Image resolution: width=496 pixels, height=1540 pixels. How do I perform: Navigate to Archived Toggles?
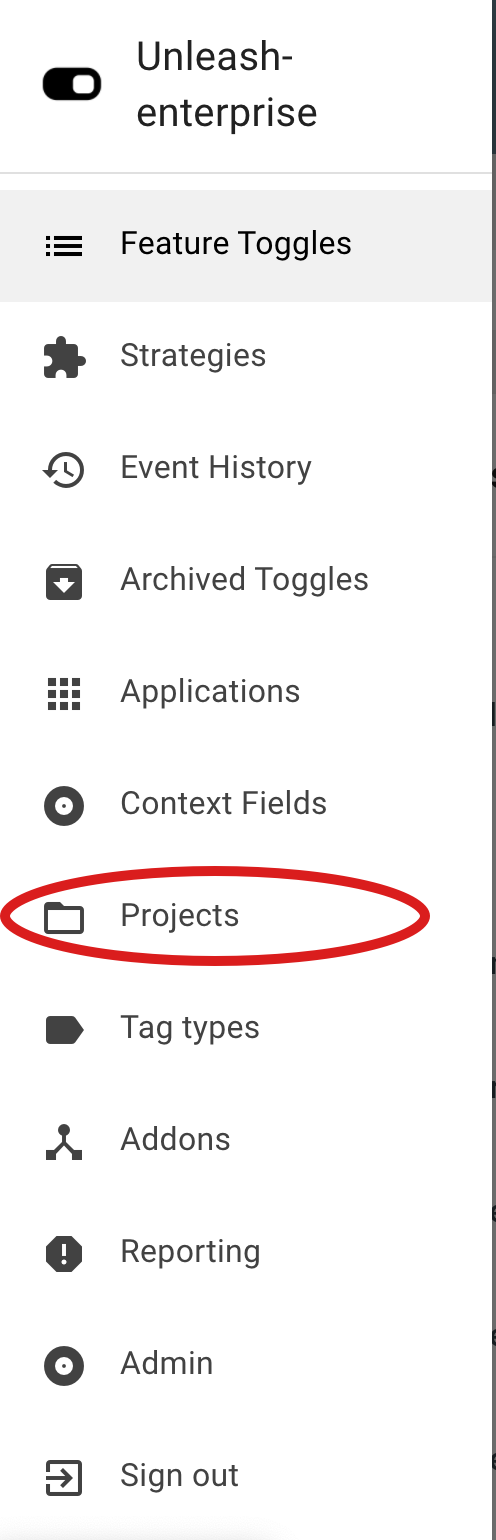coord(246,581)
